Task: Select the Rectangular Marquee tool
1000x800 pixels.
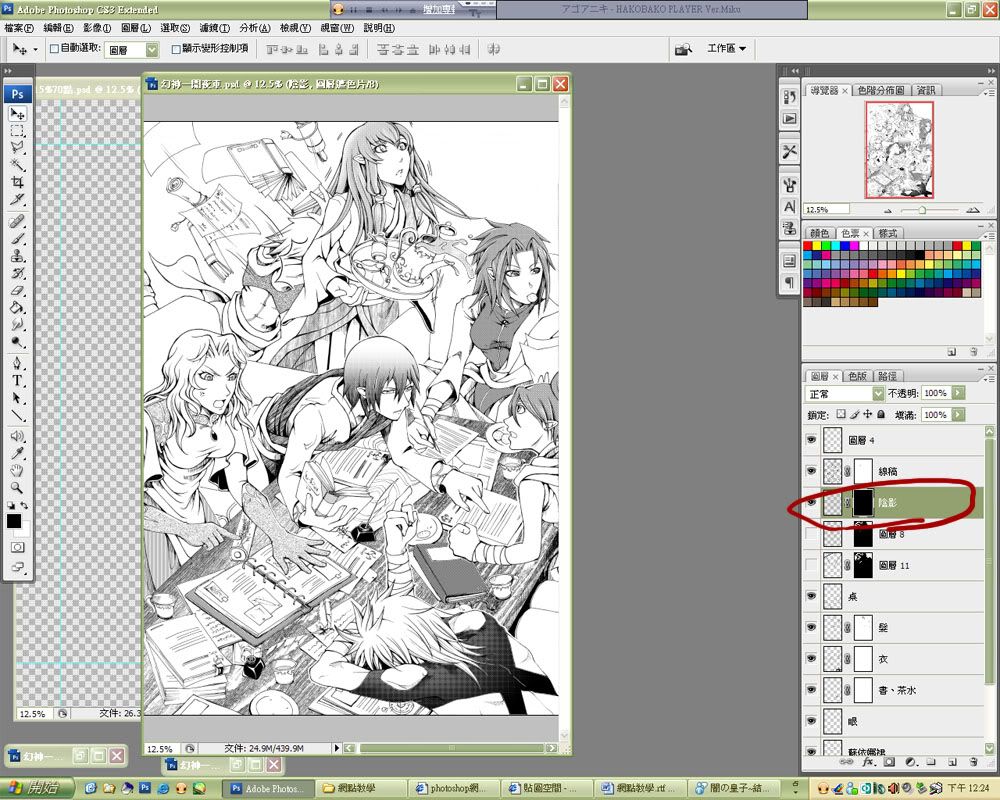Action: (17, 131)
